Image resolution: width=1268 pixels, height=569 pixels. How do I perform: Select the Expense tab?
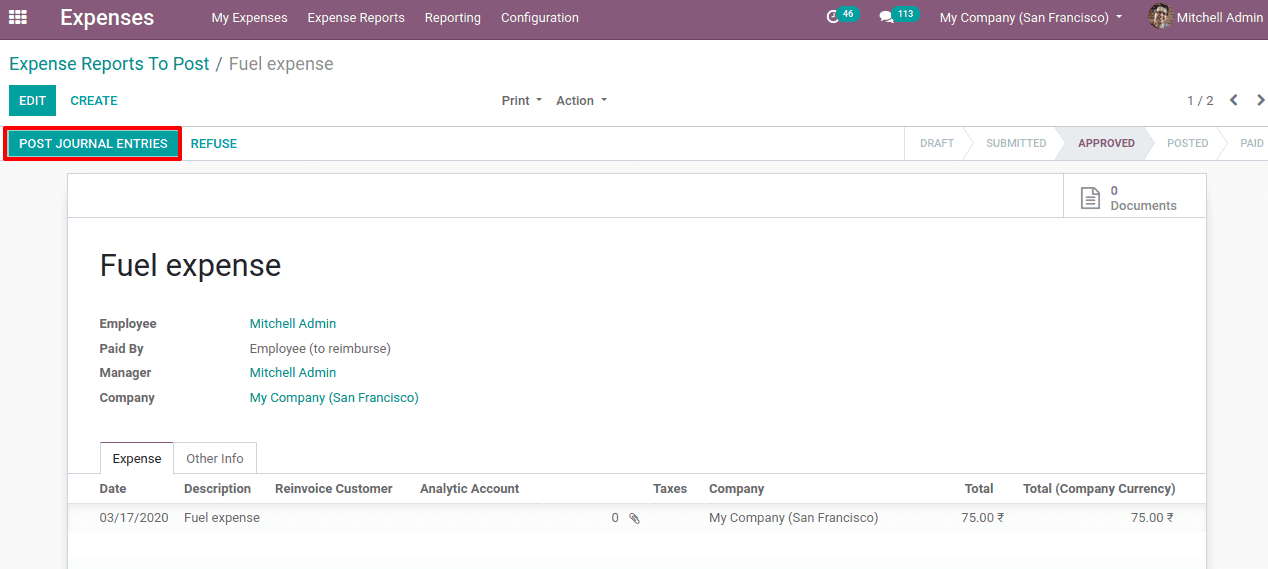(x=137, y=458)
